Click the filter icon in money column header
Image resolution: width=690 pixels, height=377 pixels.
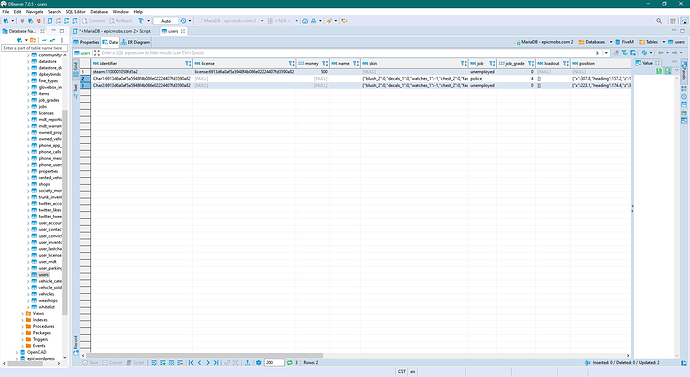[x=325, y=63]
